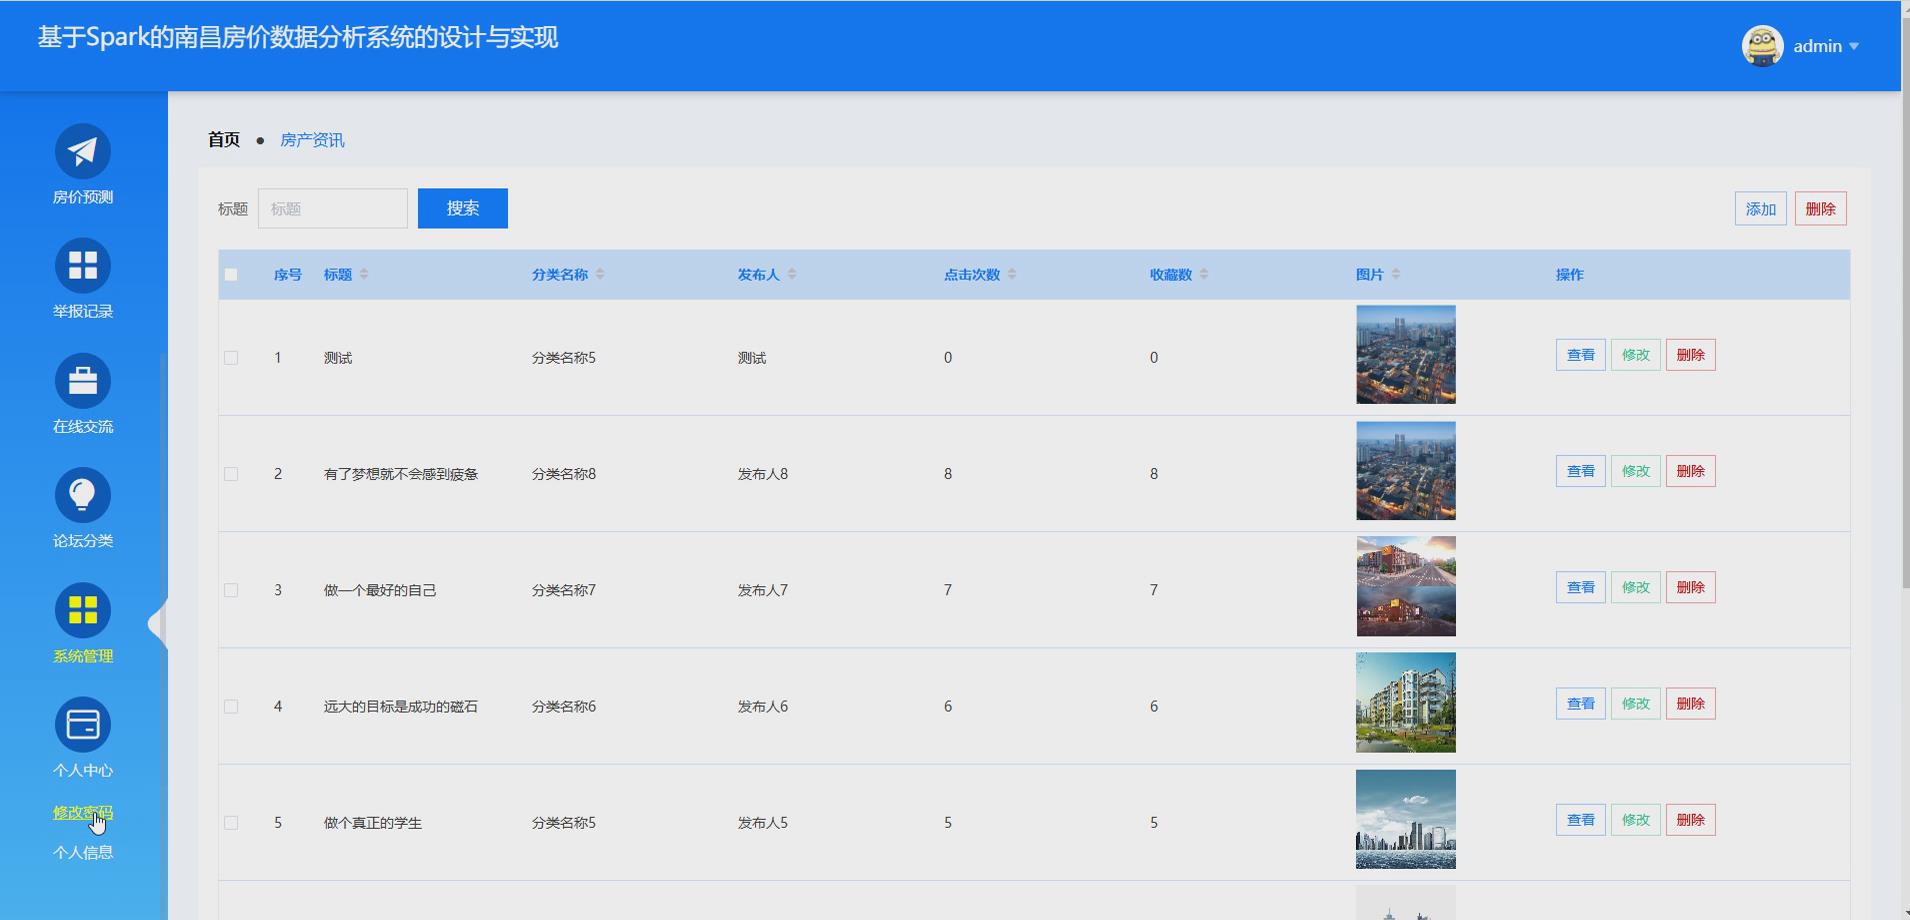Viewport: 1910px width, 920px height.
Task: Click the top-right 删除 batch delete button
Action: click(x=1820, y=209)
